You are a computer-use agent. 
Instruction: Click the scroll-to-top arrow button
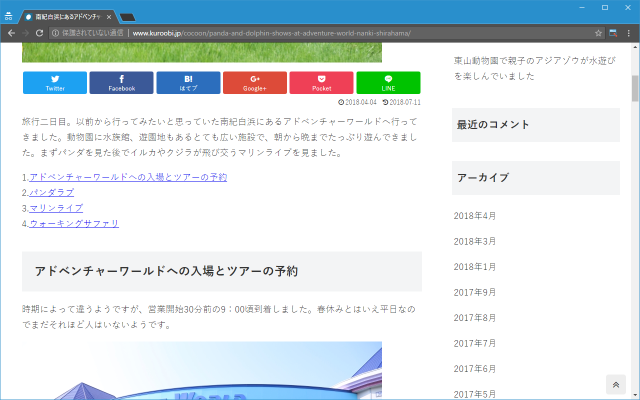[x=617, y=385]
